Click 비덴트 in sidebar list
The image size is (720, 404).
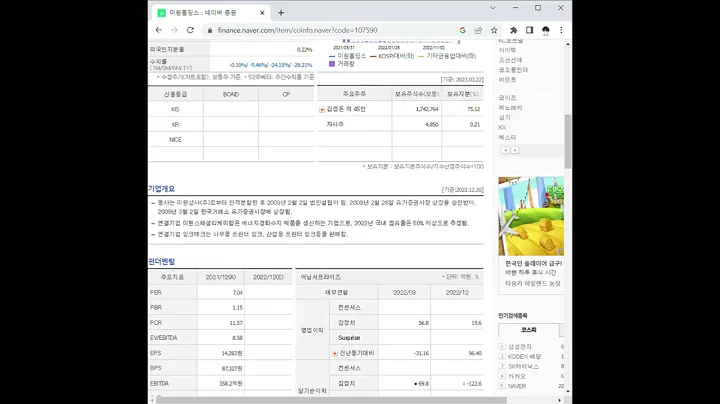(x=507, y=80)
